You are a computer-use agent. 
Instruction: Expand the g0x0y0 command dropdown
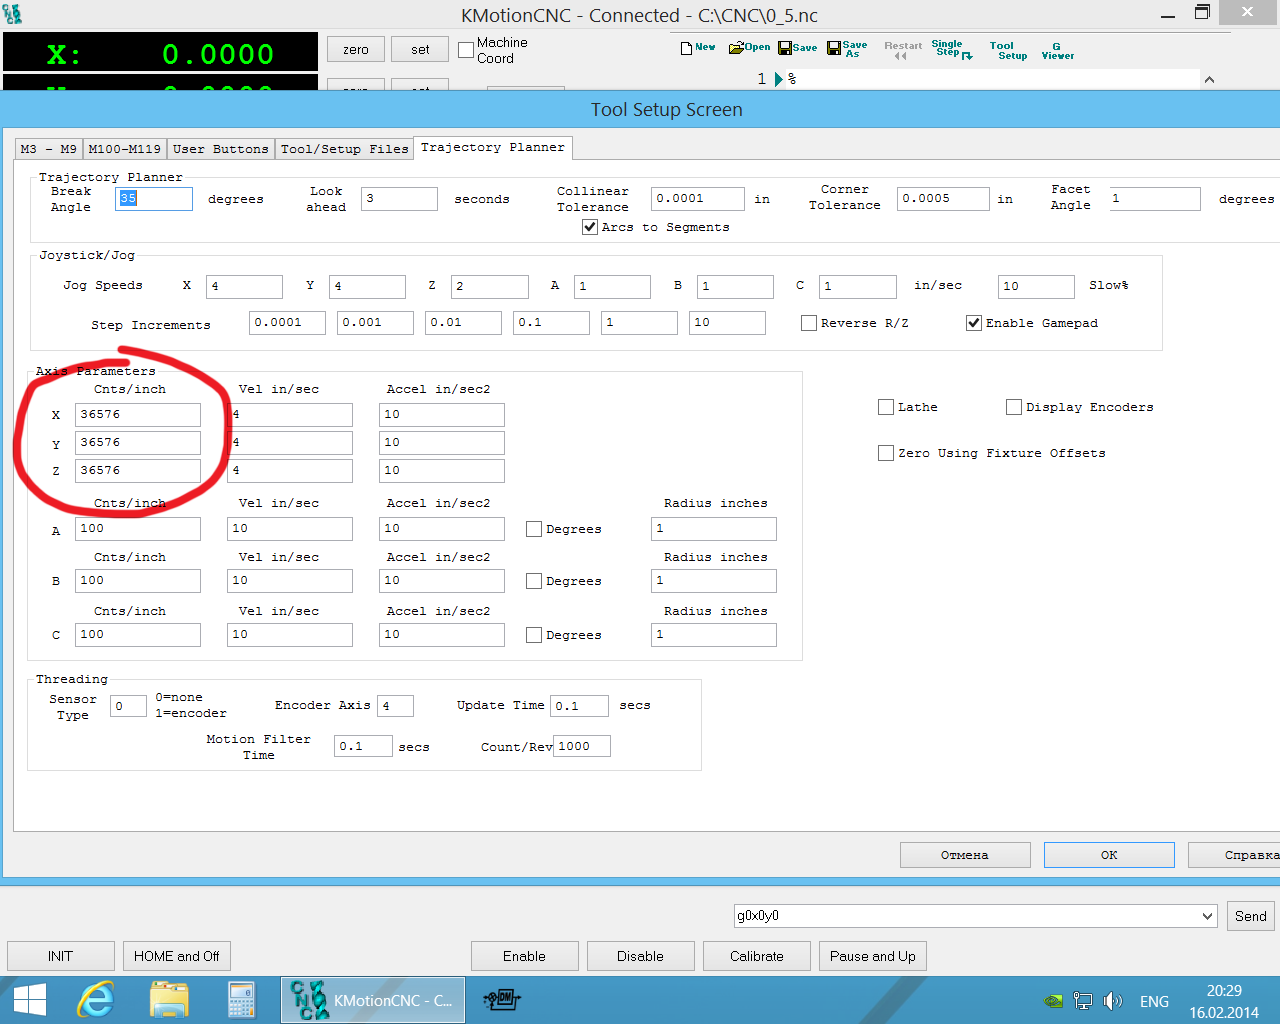click(x=1207, y=916)
